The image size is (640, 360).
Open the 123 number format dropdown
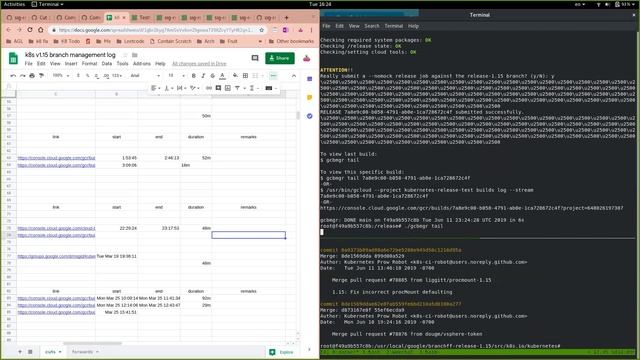pos(117,76)
